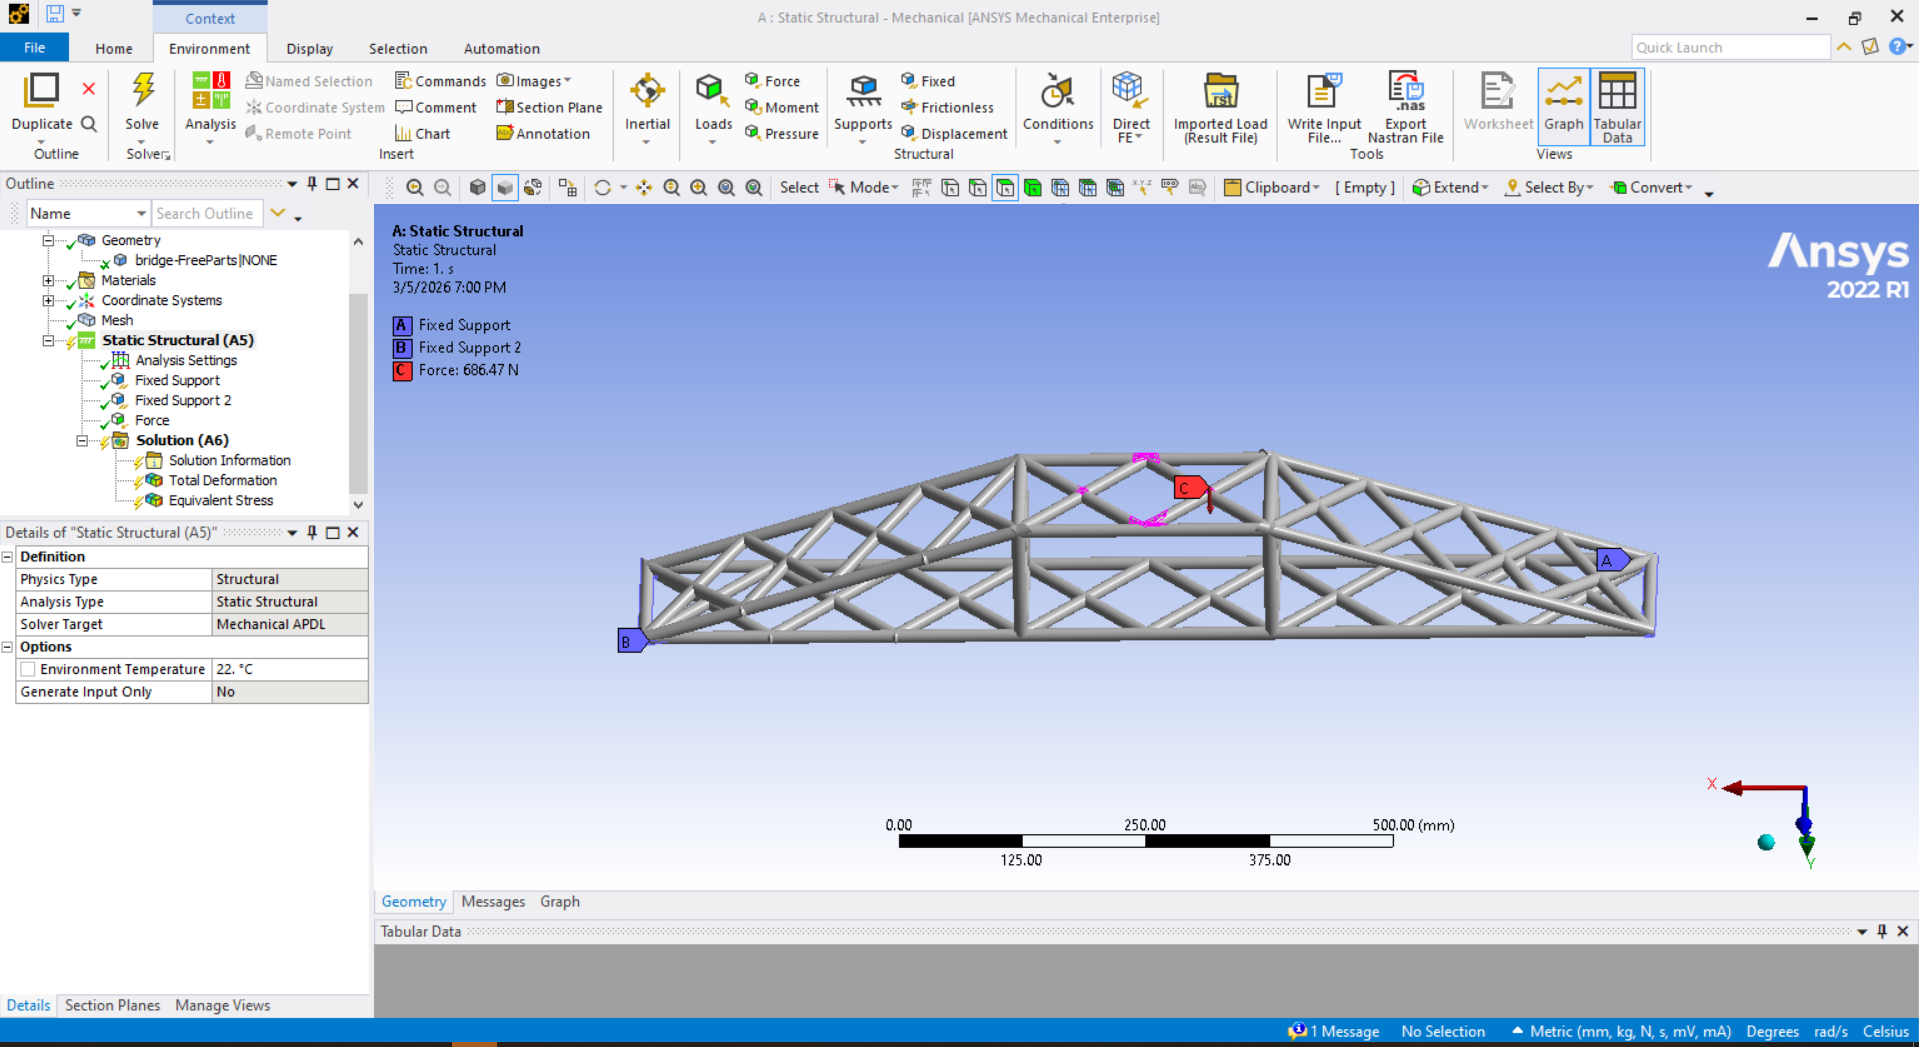Image resolution: width=1919 pixels, height=1047 pixels.
Task: Switch to the Display ribbon tab
Action: [x=309, y=48]
